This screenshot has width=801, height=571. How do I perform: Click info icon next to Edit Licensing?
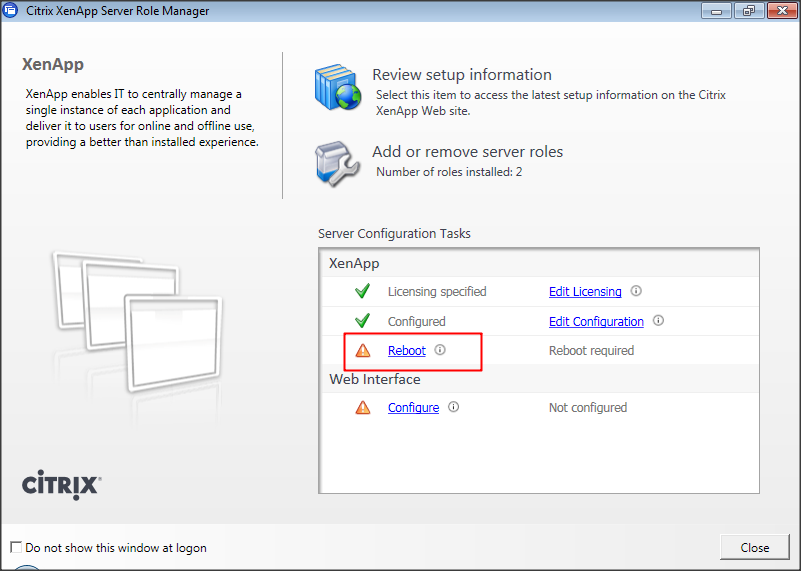[x=636, y=292]
